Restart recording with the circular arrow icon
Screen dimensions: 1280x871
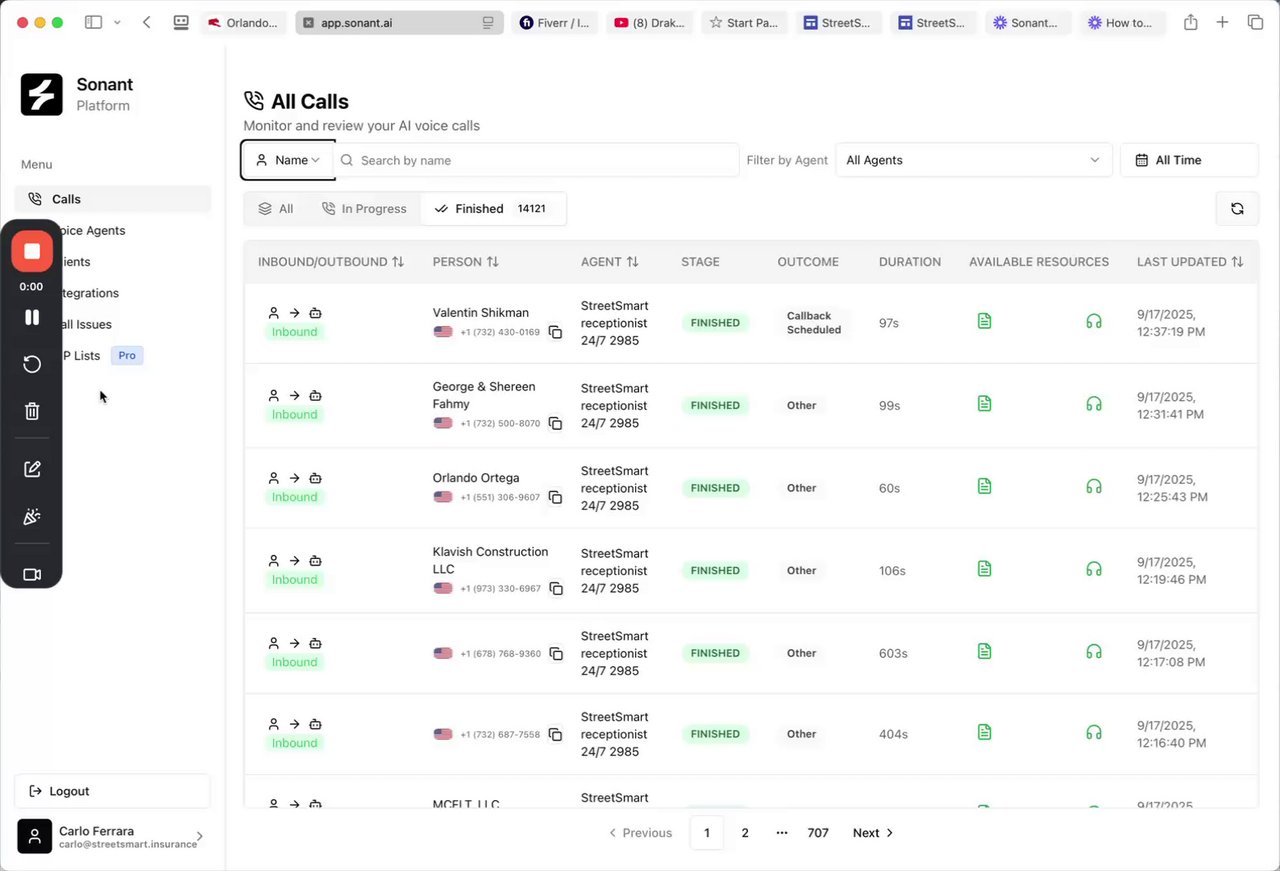[32, 364]
